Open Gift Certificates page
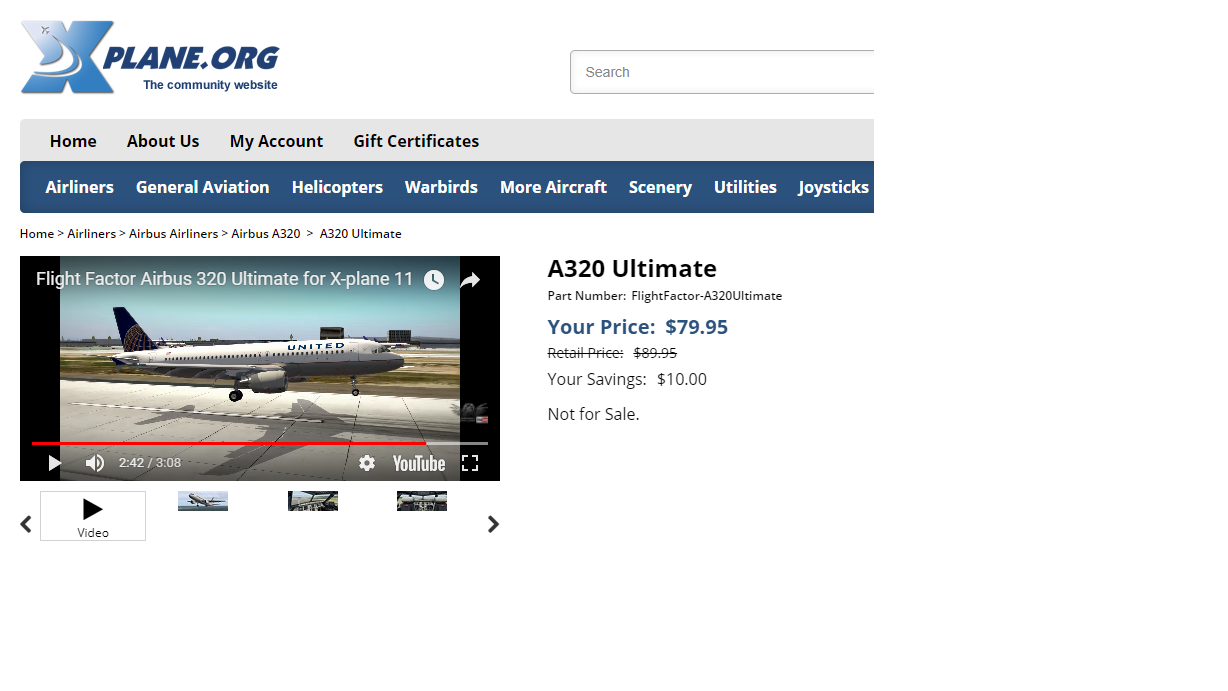Image resolution: width=1228 pixels, height=691 pixels. [416, 141]
